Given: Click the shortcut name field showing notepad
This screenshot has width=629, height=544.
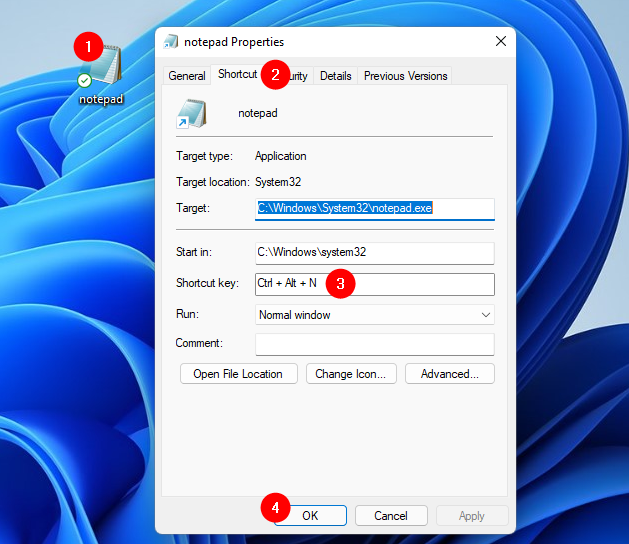Looking at the screenshot, I should [x=258, y=113].
